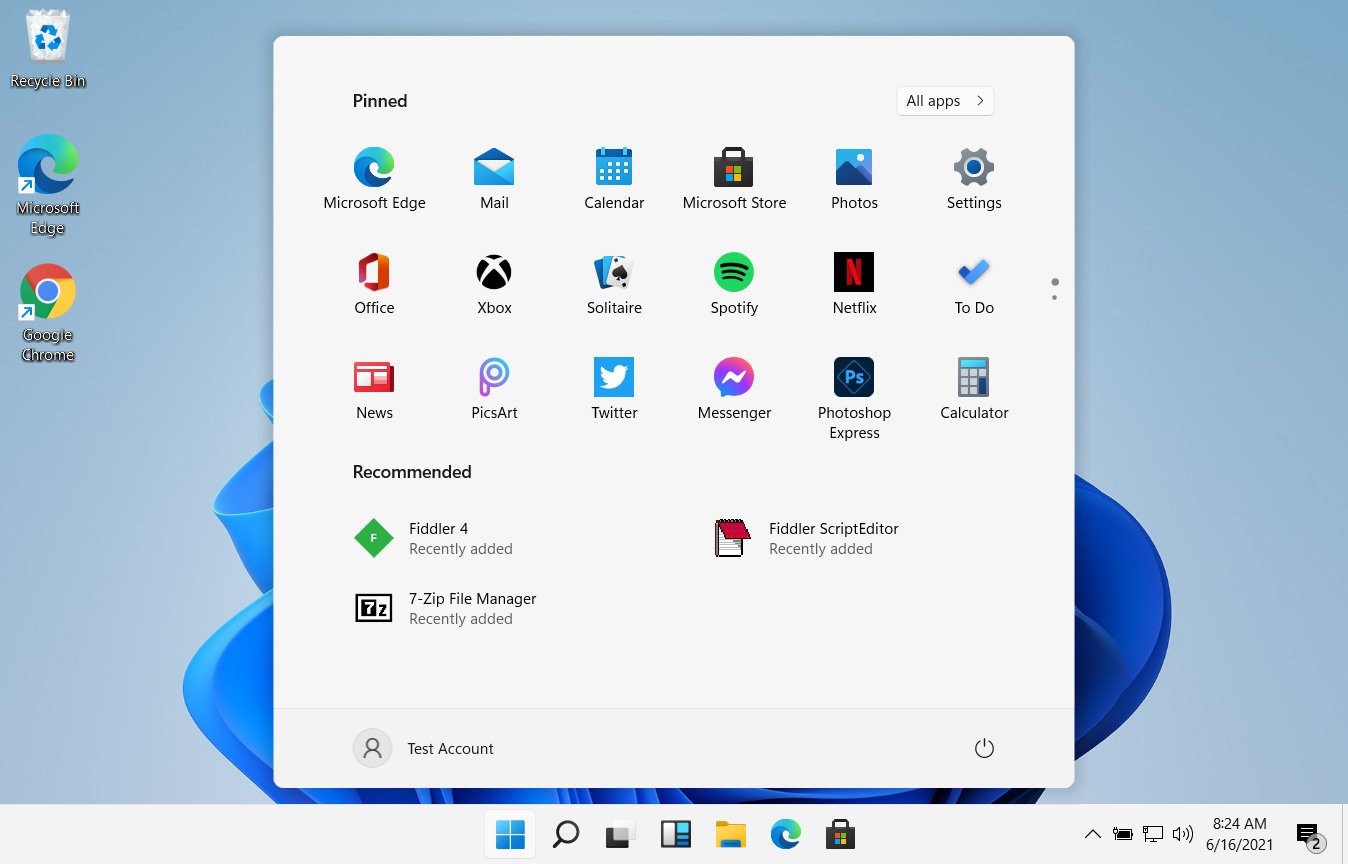Open the Calculator app
This screenshot has height=864, width=1348.
click(973, 377)
